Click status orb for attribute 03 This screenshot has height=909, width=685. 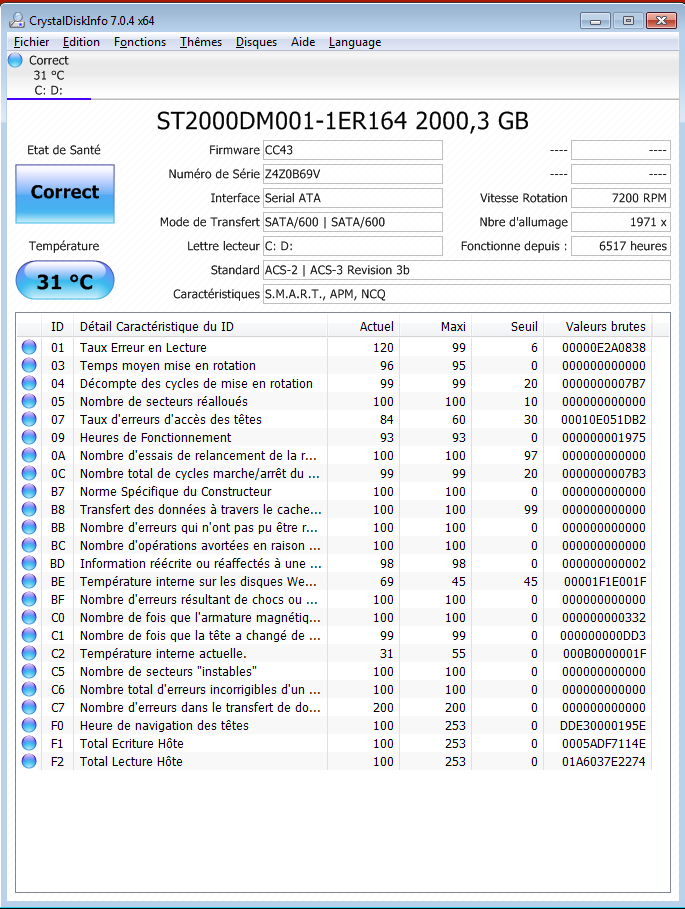(29, 365)
